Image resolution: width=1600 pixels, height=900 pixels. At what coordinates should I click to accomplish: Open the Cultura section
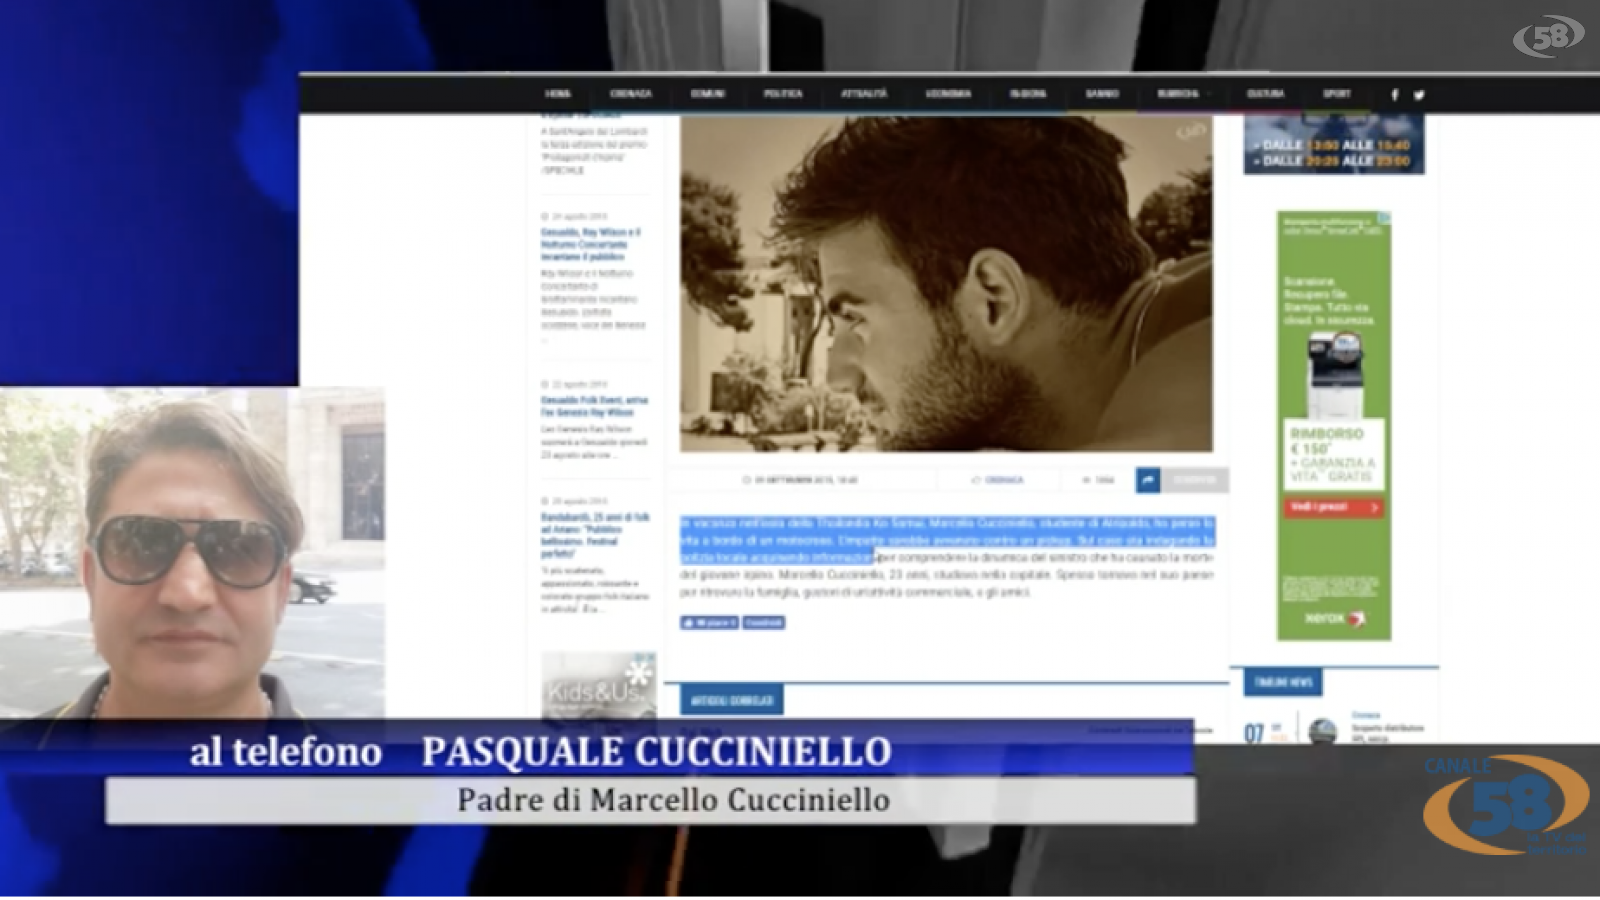[x=1265, y=94]
